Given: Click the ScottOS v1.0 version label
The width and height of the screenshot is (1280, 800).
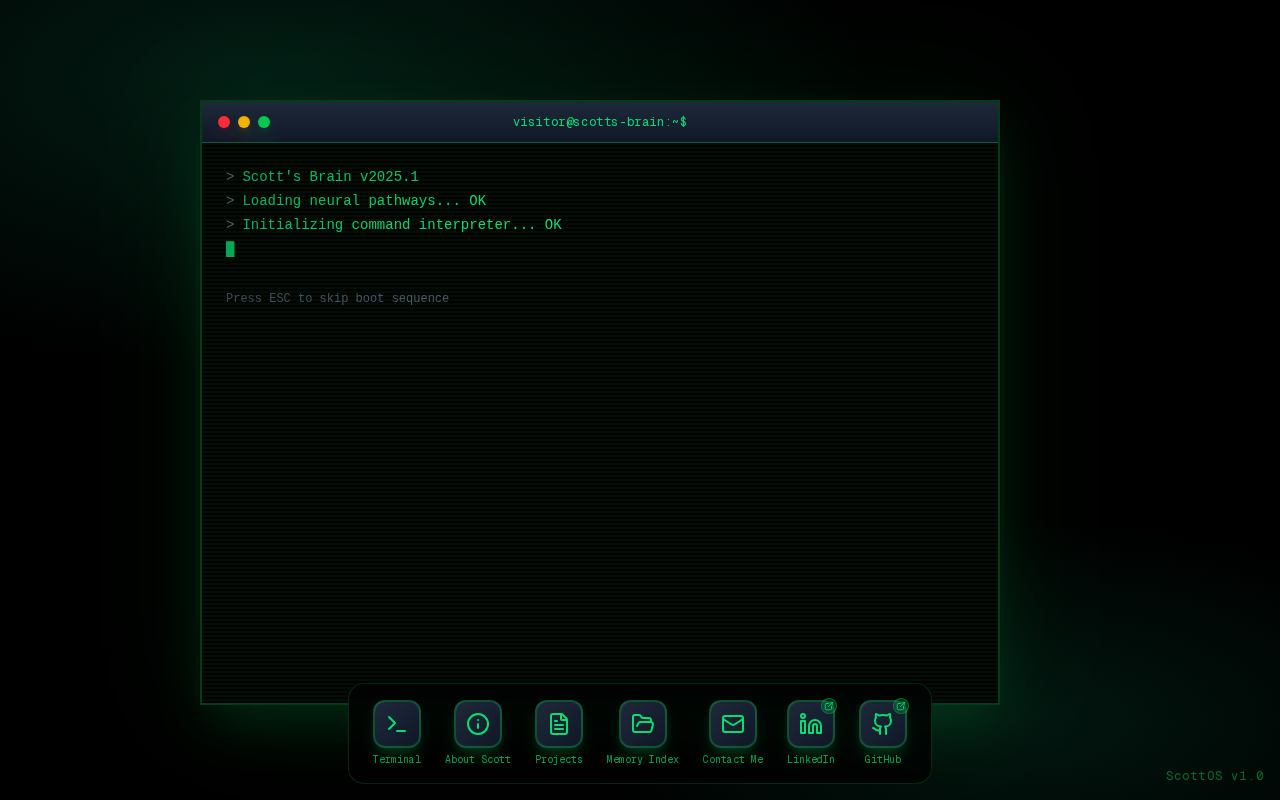Looking at the screenshot, I should coord(1214,776).
